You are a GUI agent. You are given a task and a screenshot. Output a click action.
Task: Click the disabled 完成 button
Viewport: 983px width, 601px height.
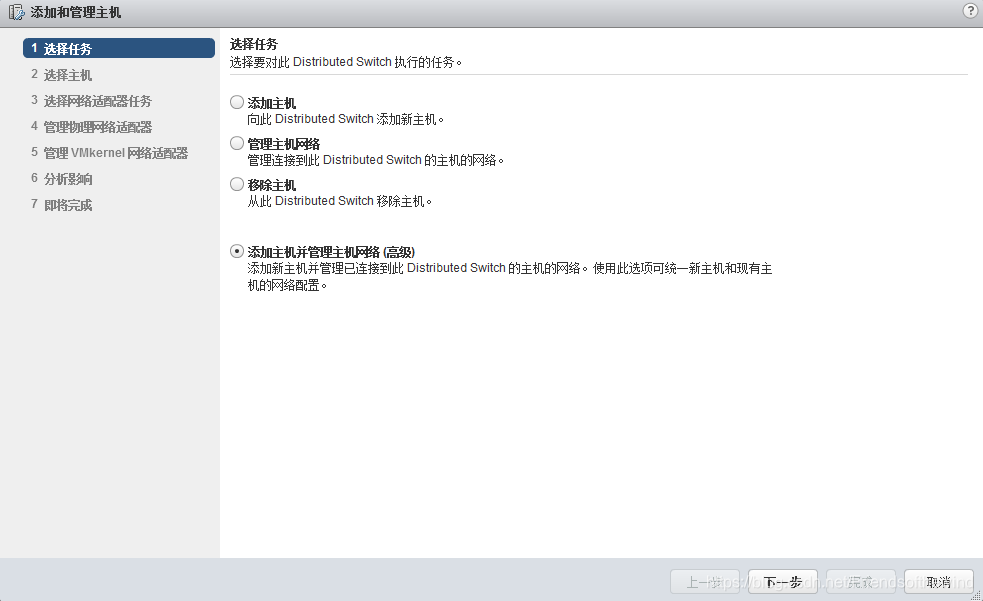[x=861, y=582]
